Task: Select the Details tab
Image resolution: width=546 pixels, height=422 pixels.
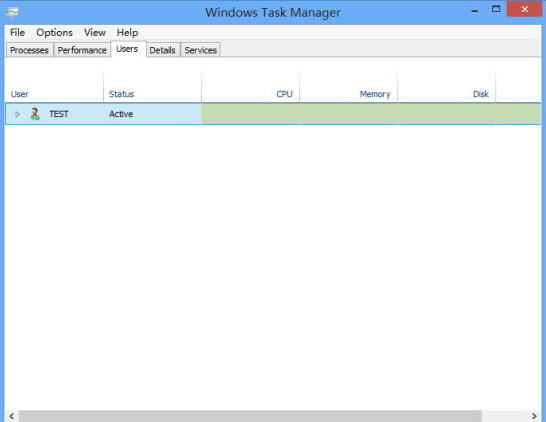Action: click(163, 50)
